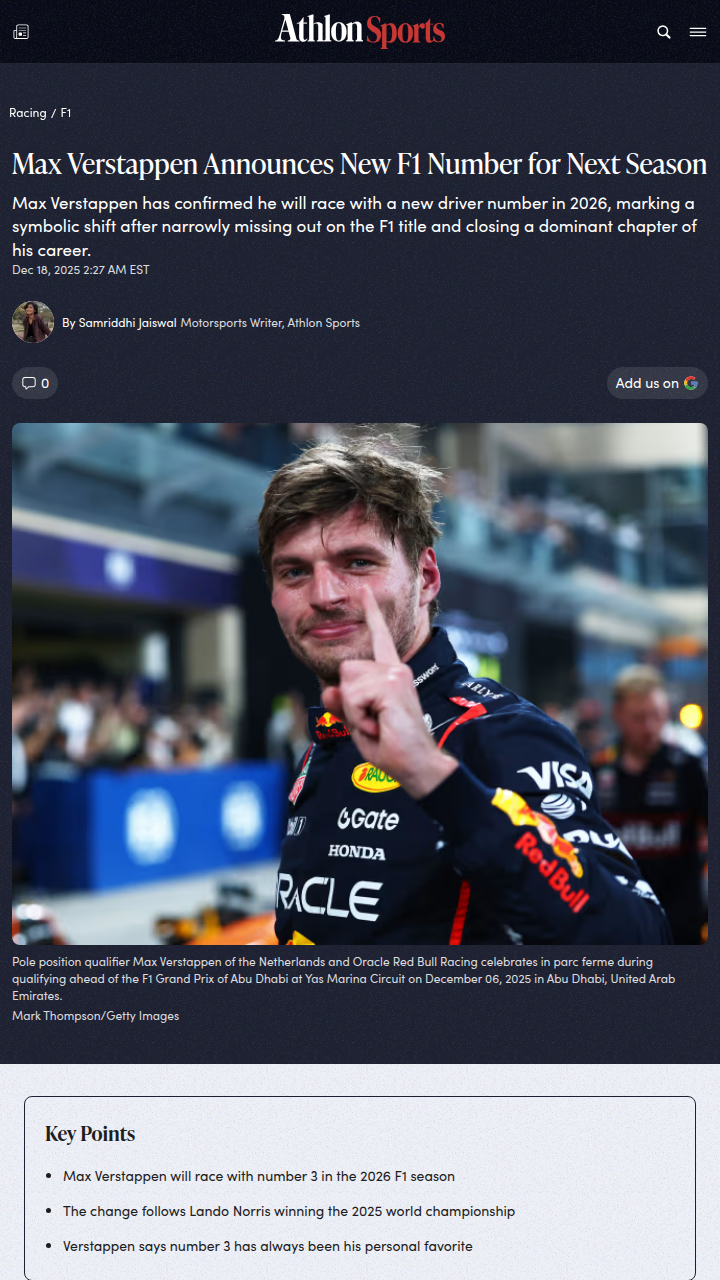This screenshot has width=720, height=1280.
Task: Click the Google logo icon
Action: point(691,383)
